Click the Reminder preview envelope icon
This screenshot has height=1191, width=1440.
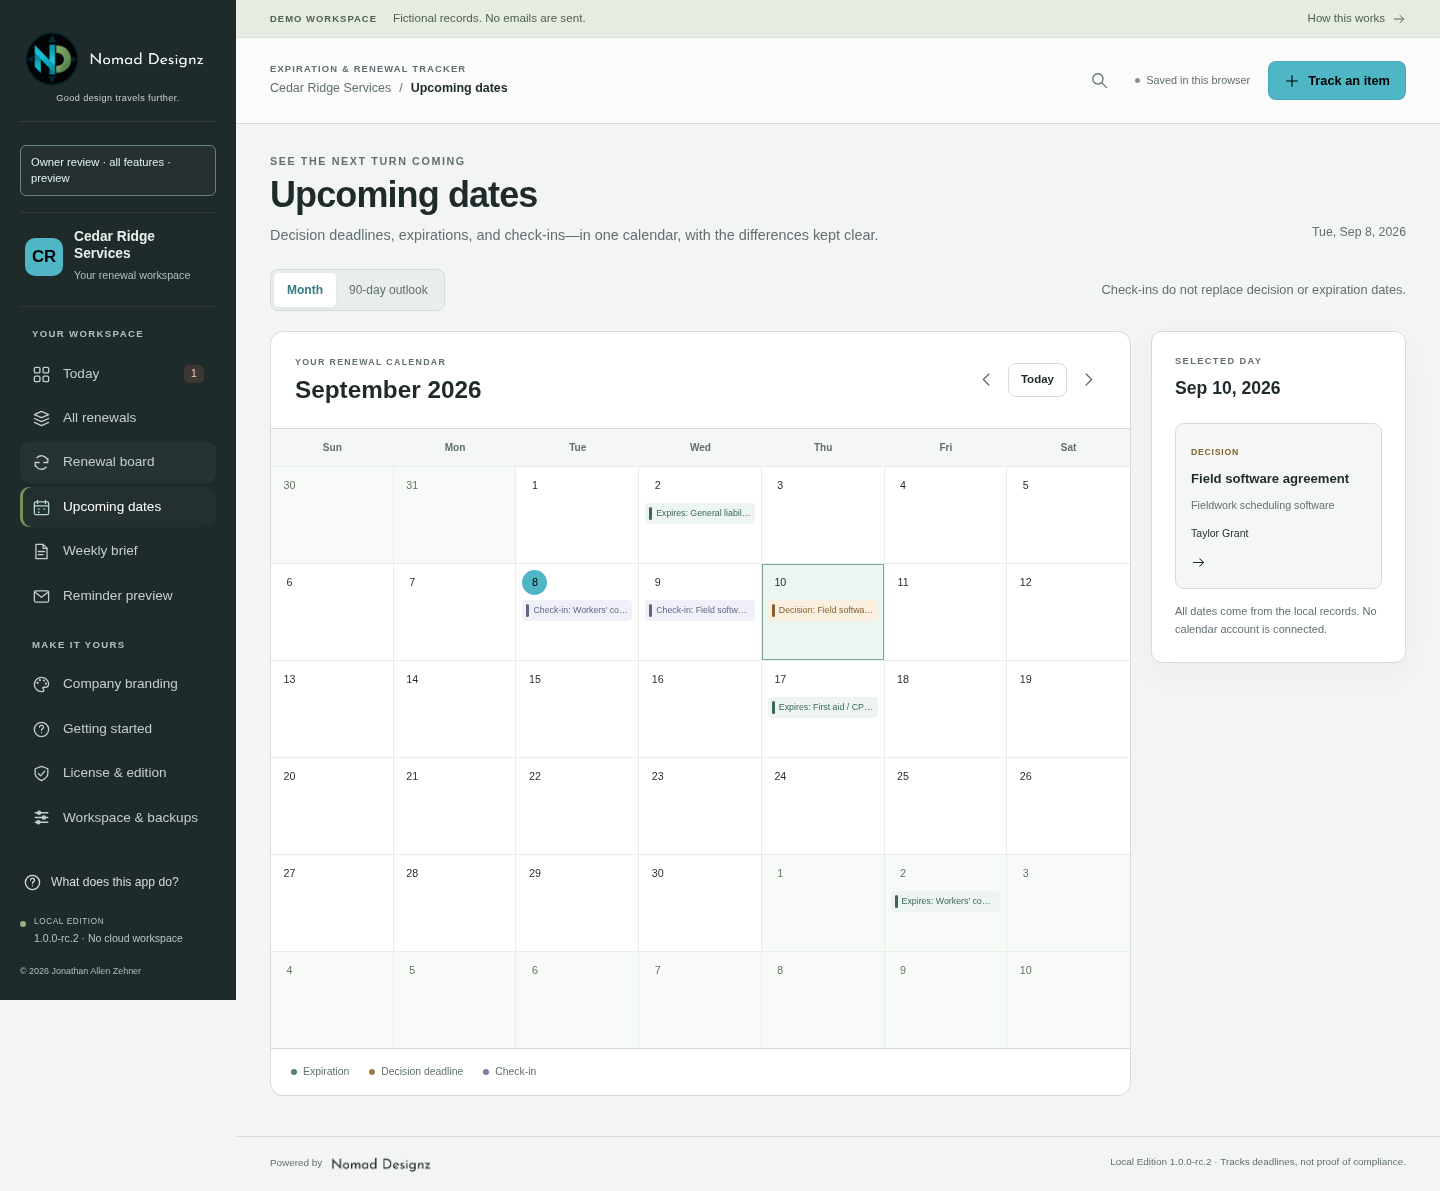[x=41, y=596]
